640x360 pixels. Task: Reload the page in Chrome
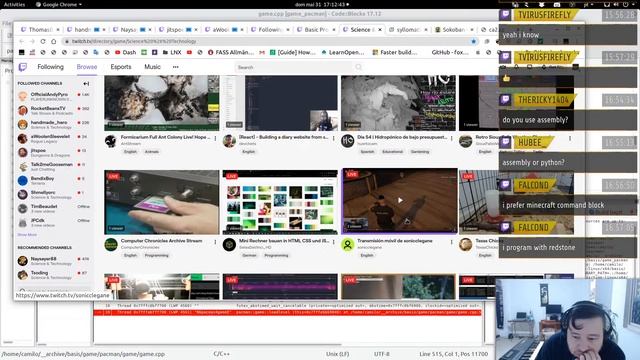click(43, 41)
